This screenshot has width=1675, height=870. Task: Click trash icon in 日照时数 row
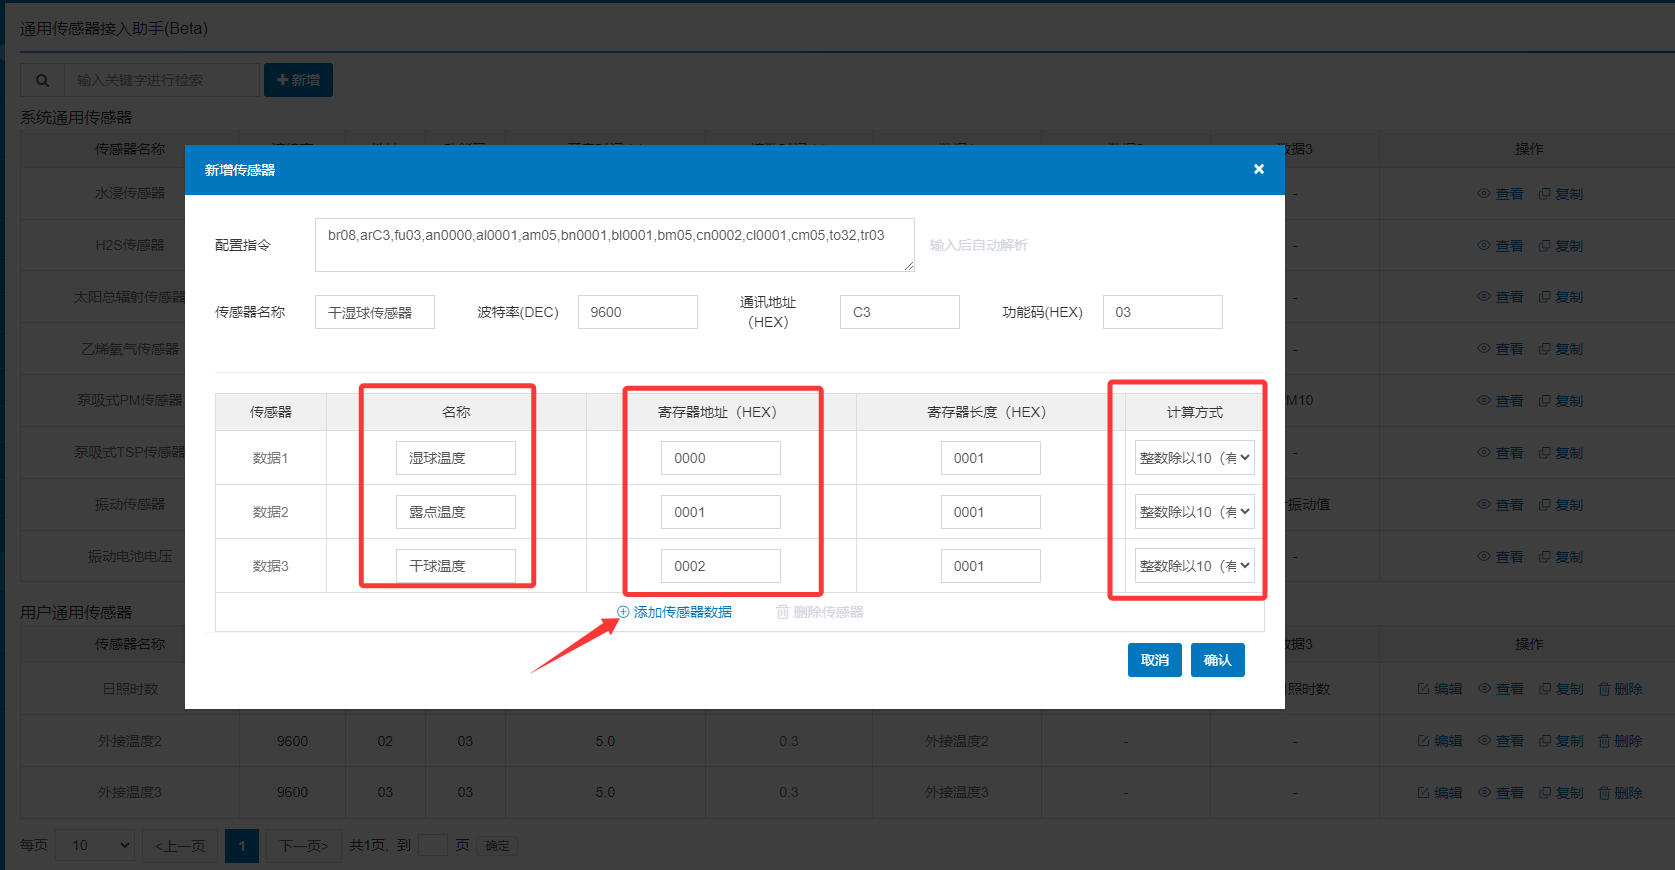1604,689
